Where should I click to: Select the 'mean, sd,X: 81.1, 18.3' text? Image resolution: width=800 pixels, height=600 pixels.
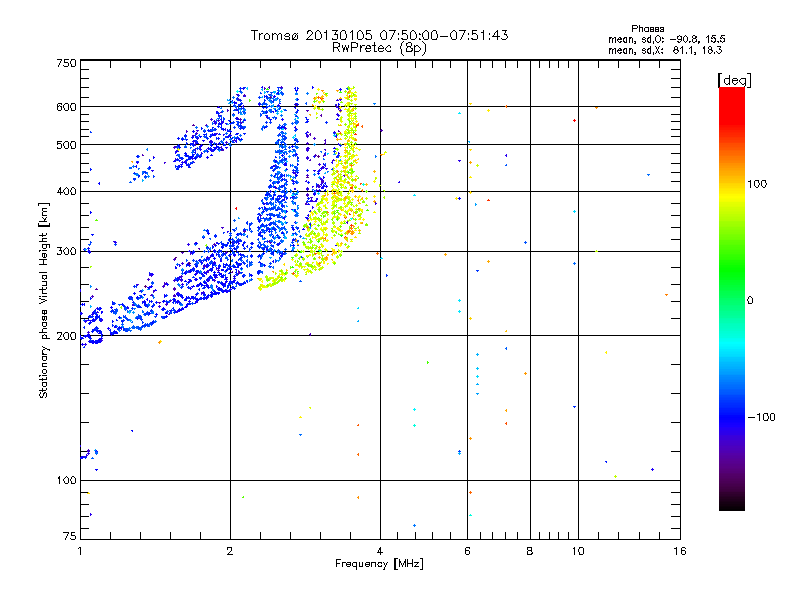pos(665,50)
